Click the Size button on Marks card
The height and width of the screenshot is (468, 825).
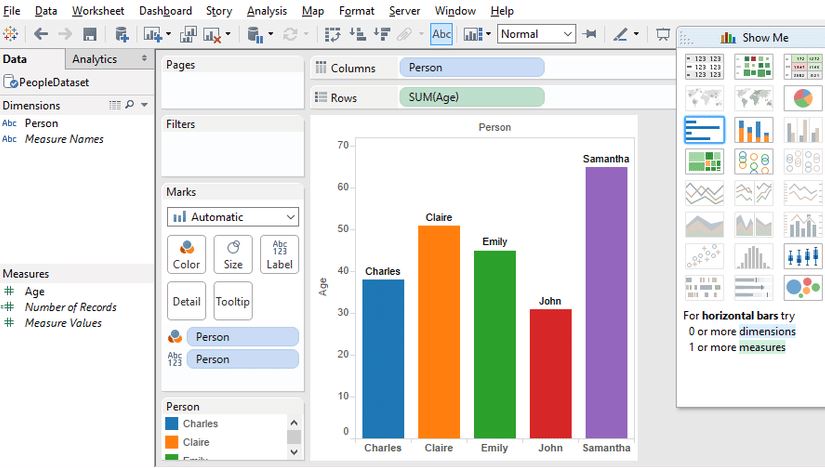233,255
